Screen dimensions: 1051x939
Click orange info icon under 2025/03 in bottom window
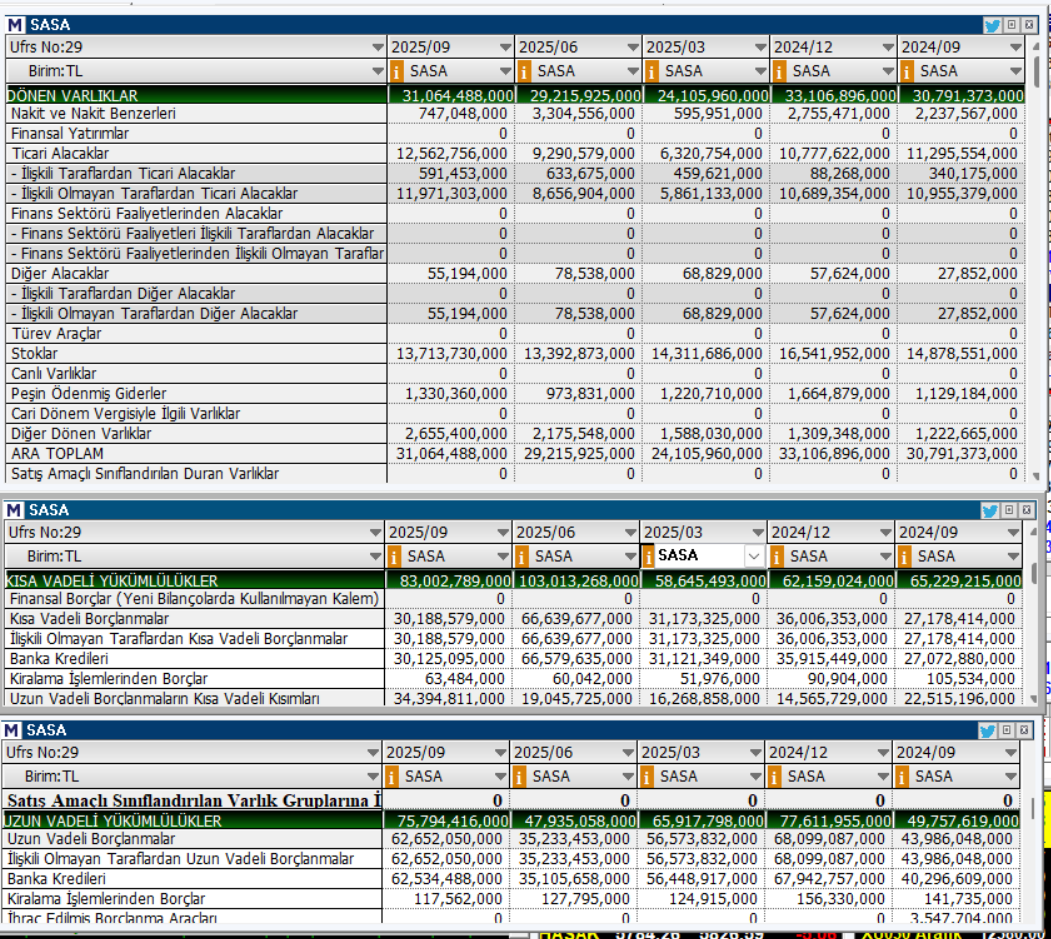pyautogui.click(x=649, y=776)
